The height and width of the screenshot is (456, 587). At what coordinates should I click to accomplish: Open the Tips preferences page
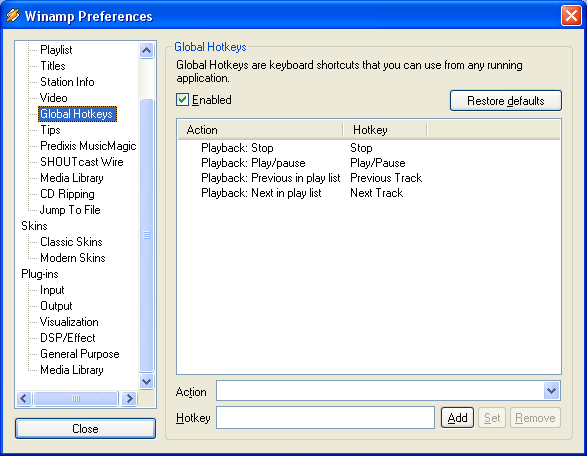(x=50, y=130)
